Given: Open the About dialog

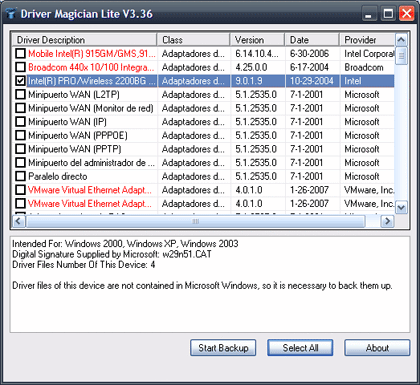Looking at the screenshot, I should coord(377,348).
